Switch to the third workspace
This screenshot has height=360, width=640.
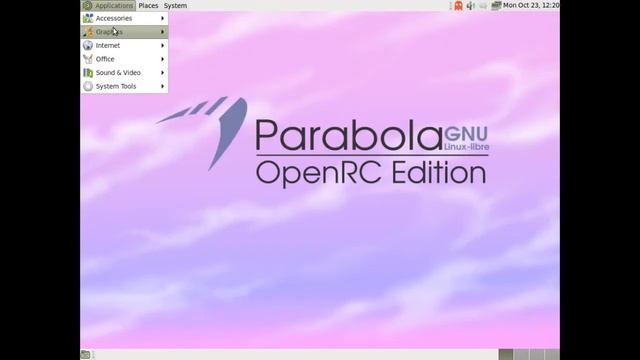(537, 355)
